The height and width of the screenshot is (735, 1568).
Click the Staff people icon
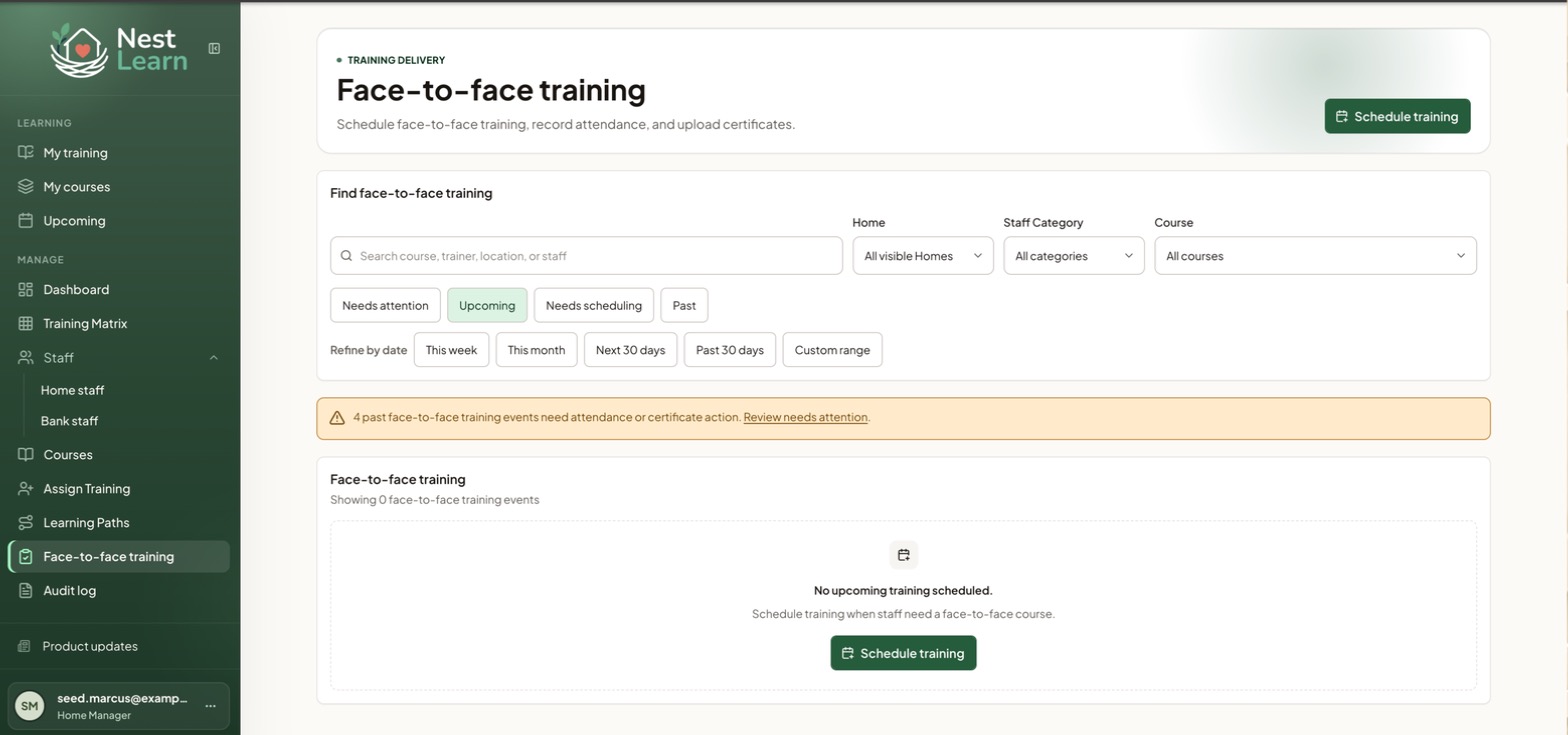26,358
